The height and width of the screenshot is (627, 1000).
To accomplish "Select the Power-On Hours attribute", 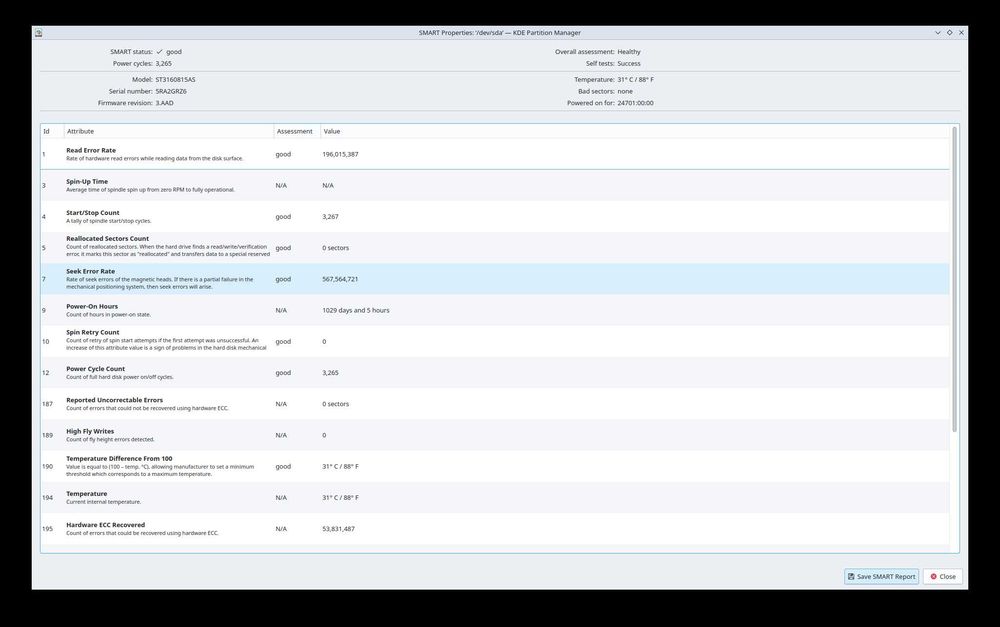I will (495, 310).
